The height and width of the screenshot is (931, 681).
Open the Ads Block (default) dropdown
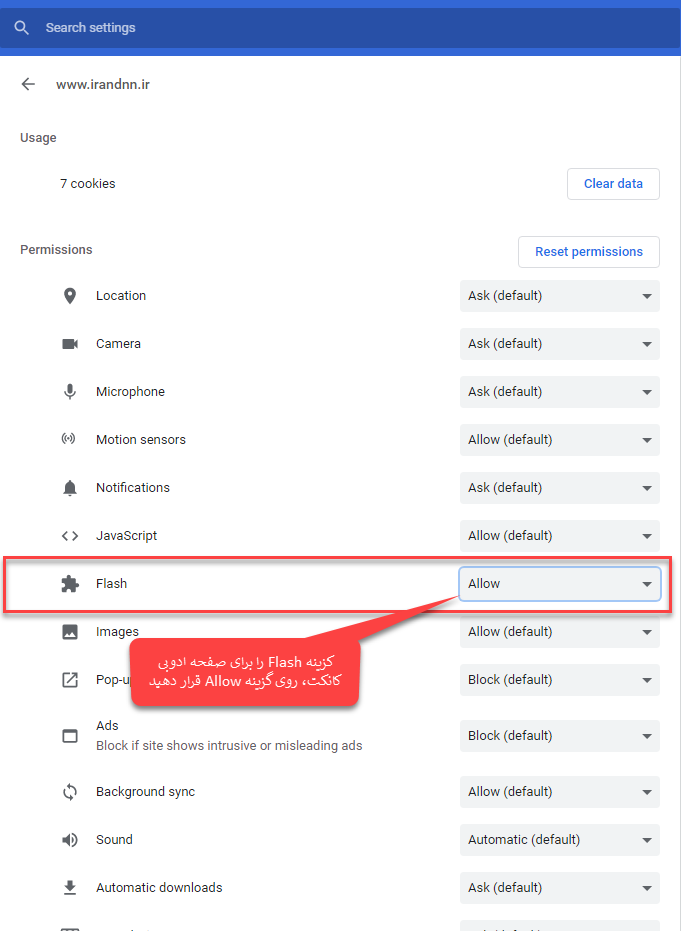[x=559, y=736]
